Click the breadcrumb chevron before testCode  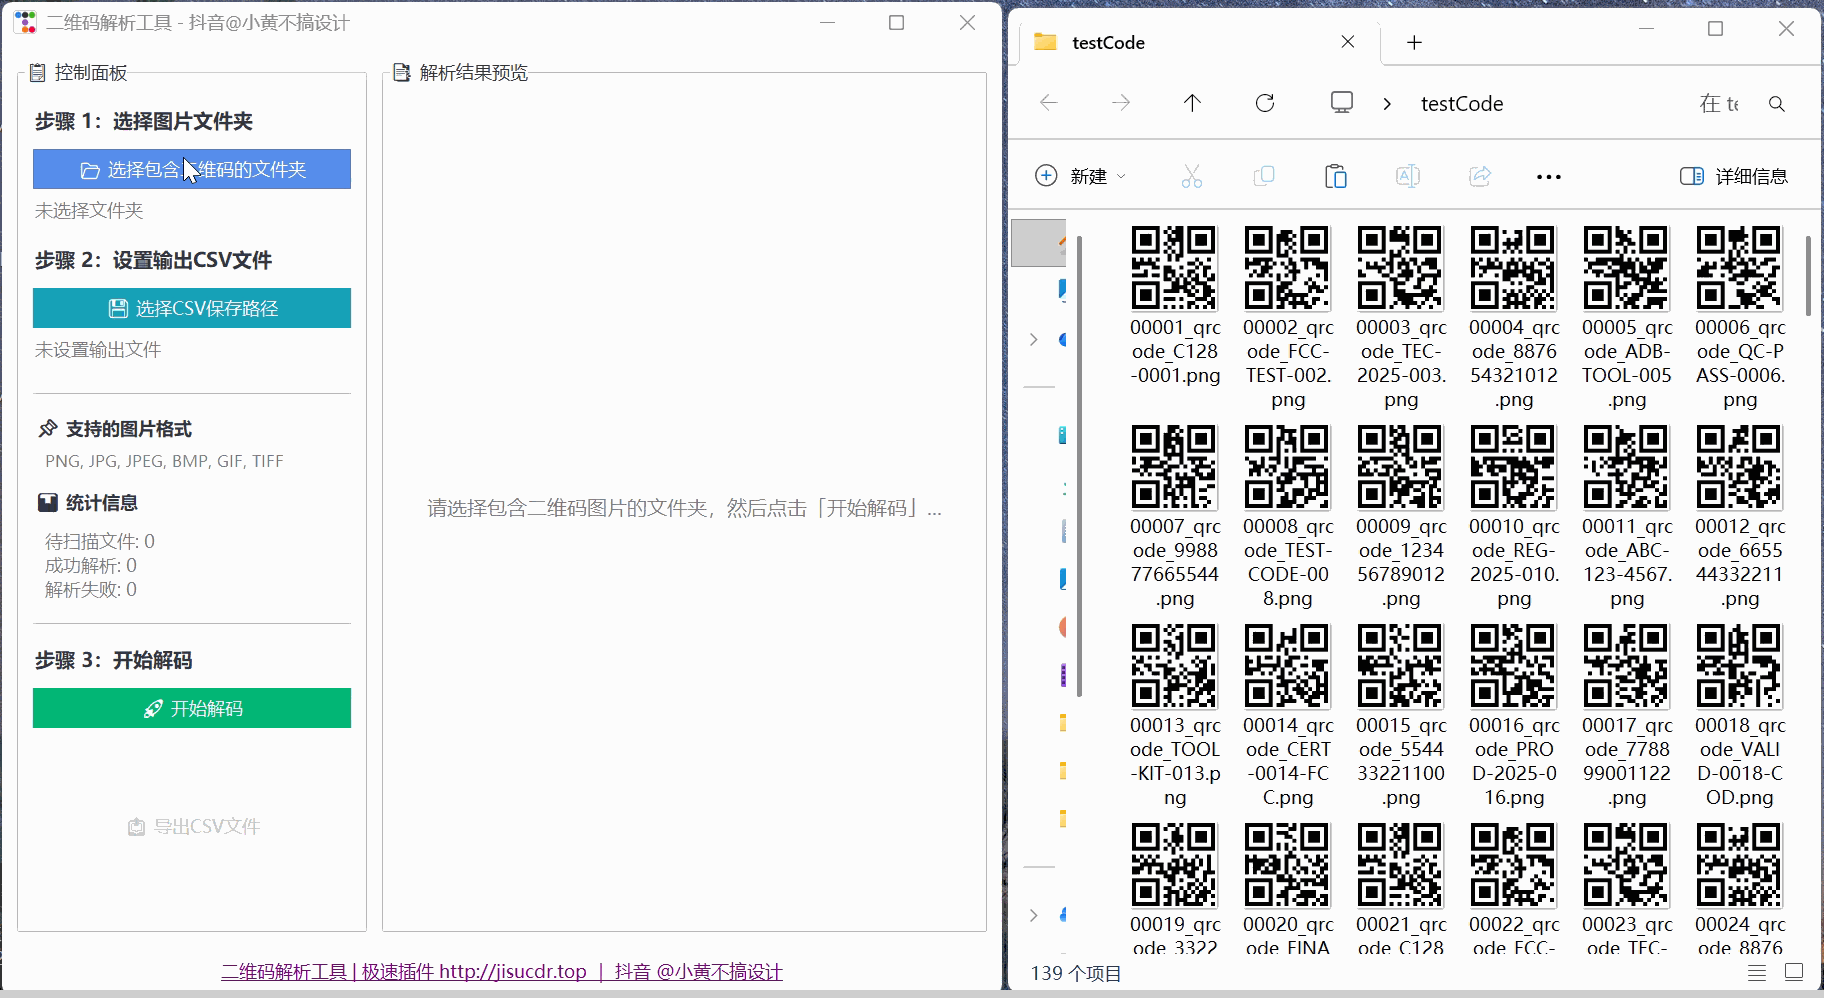click(x=1388, y=103)
